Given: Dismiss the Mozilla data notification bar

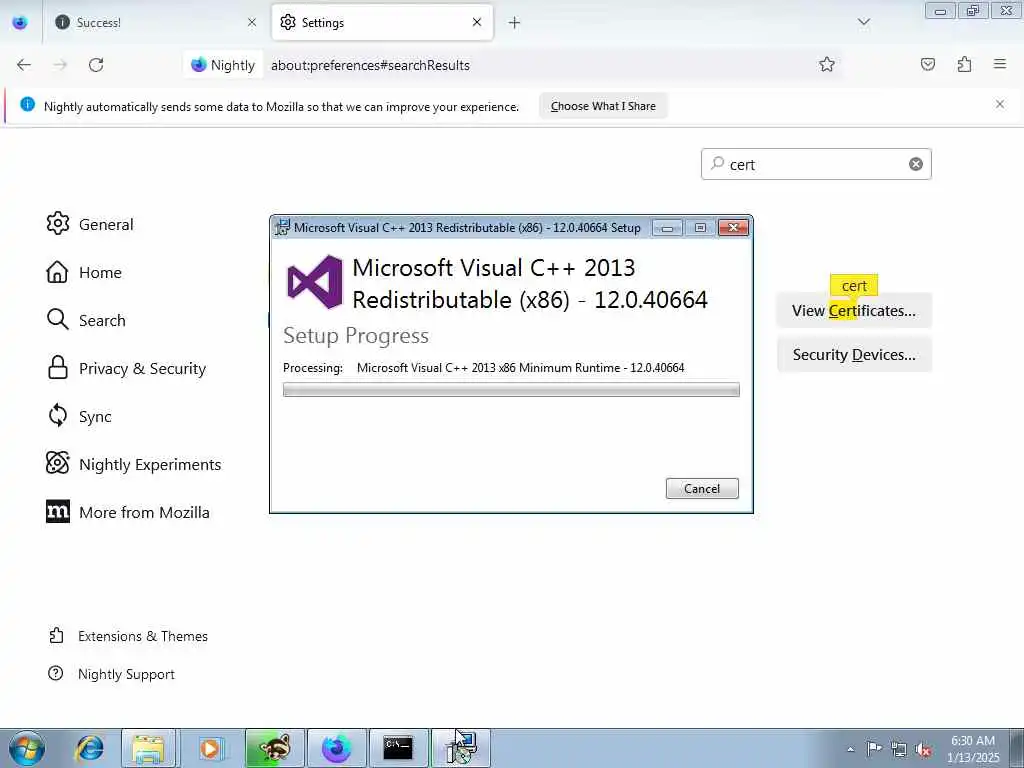Looking at the screenshot, I should (x=1000, y=104).
